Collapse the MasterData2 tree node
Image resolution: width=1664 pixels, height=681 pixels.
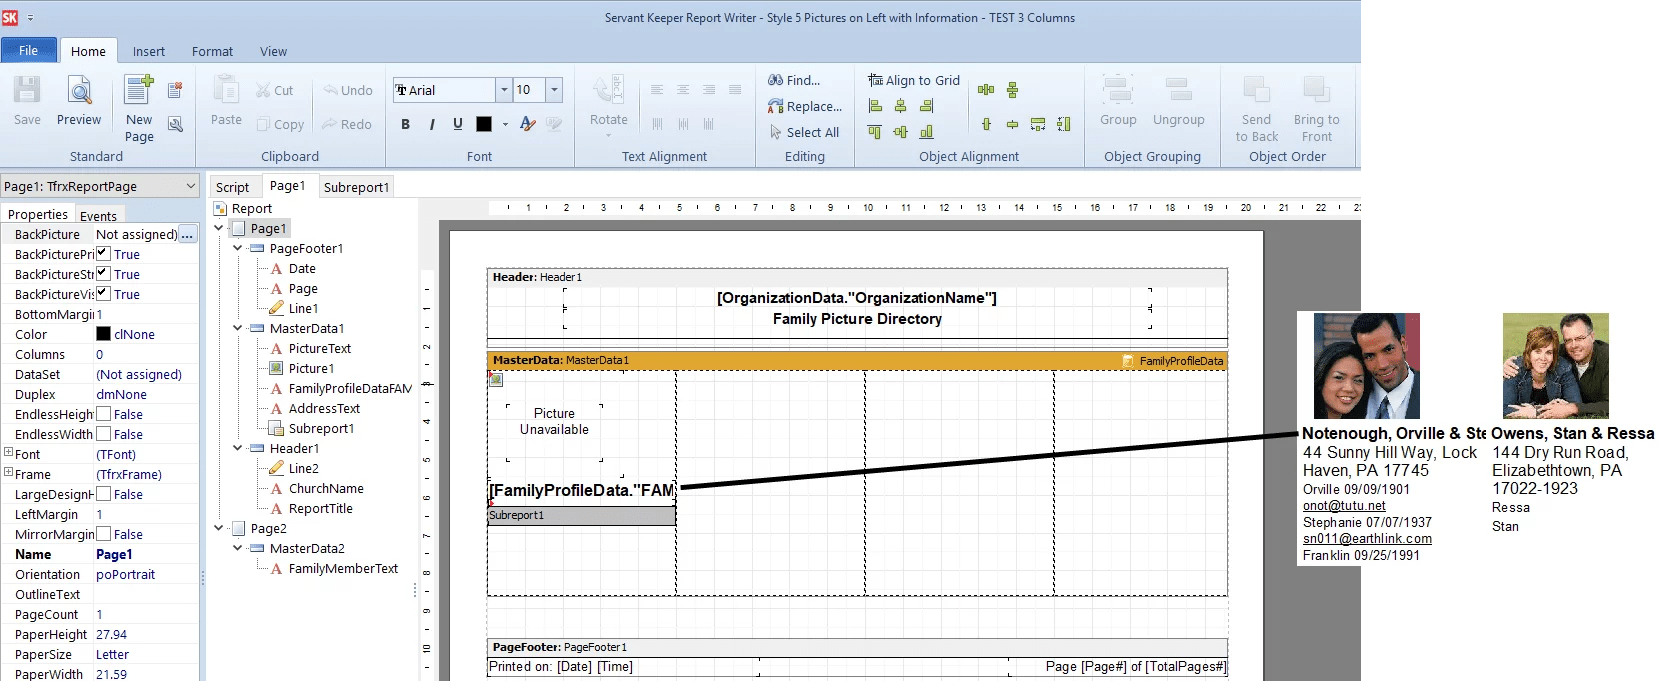[238, 548]
